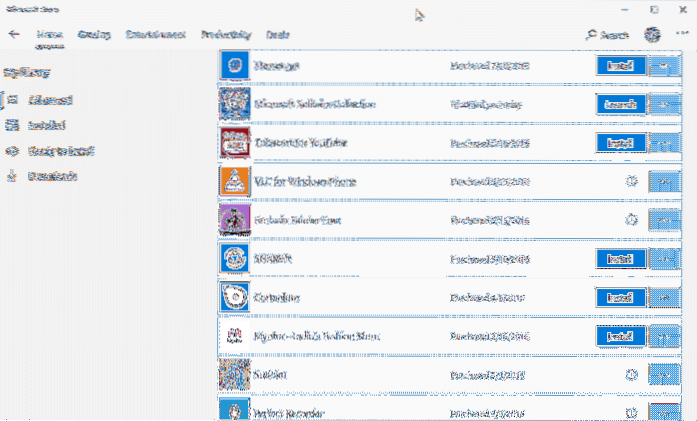Screen dimensions: 697x421
Task: Launch Microsoft Solitaire Collection
Action: point(616,105)
